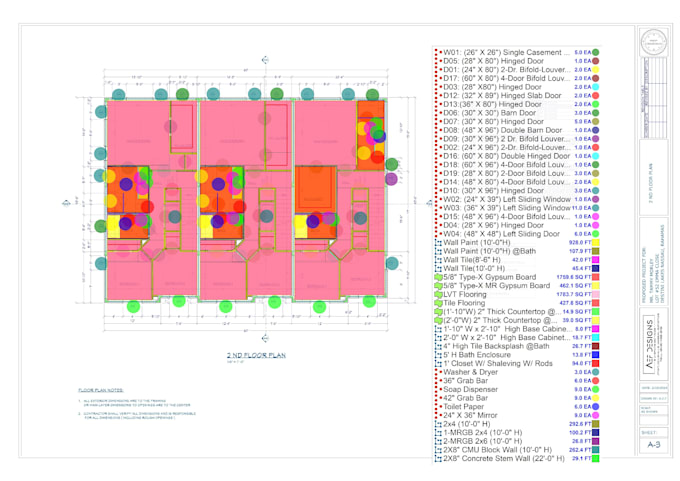Click the 1759.6 SQ FT Gypsum Board quantity

point(574,277)
